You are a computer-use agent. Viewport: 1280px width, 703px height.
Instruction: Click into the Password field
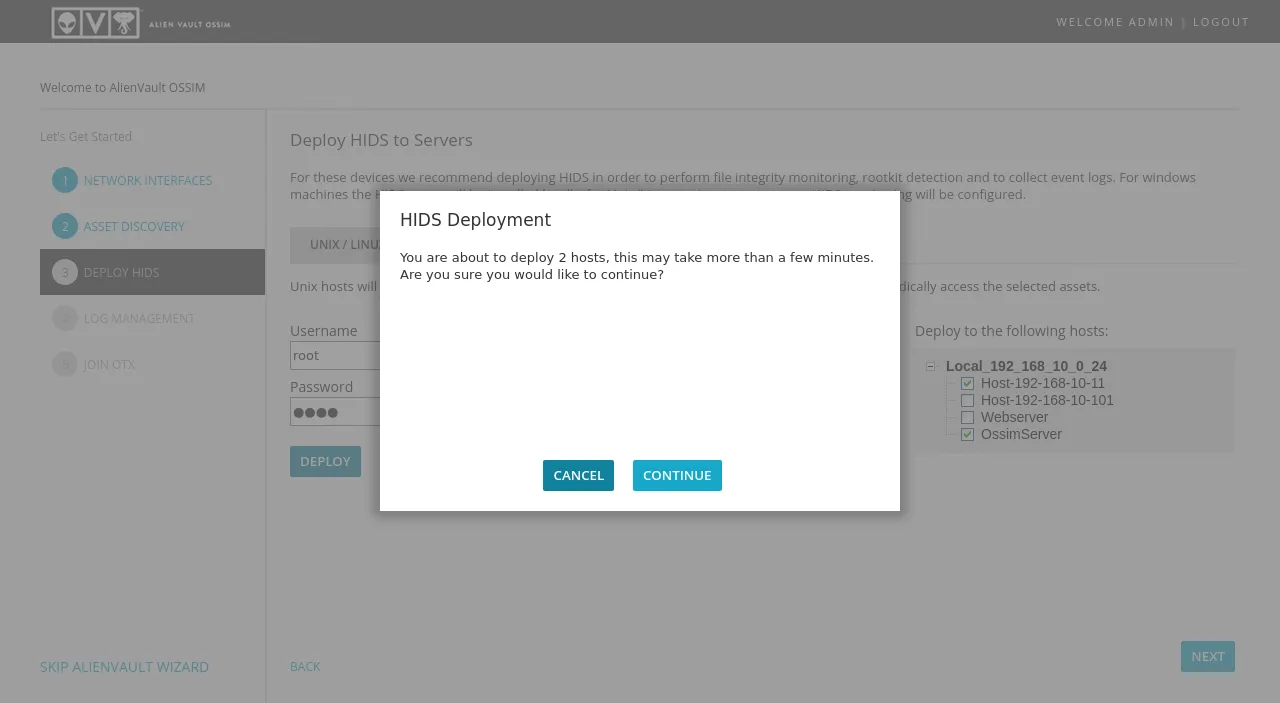tap(334, 412)
